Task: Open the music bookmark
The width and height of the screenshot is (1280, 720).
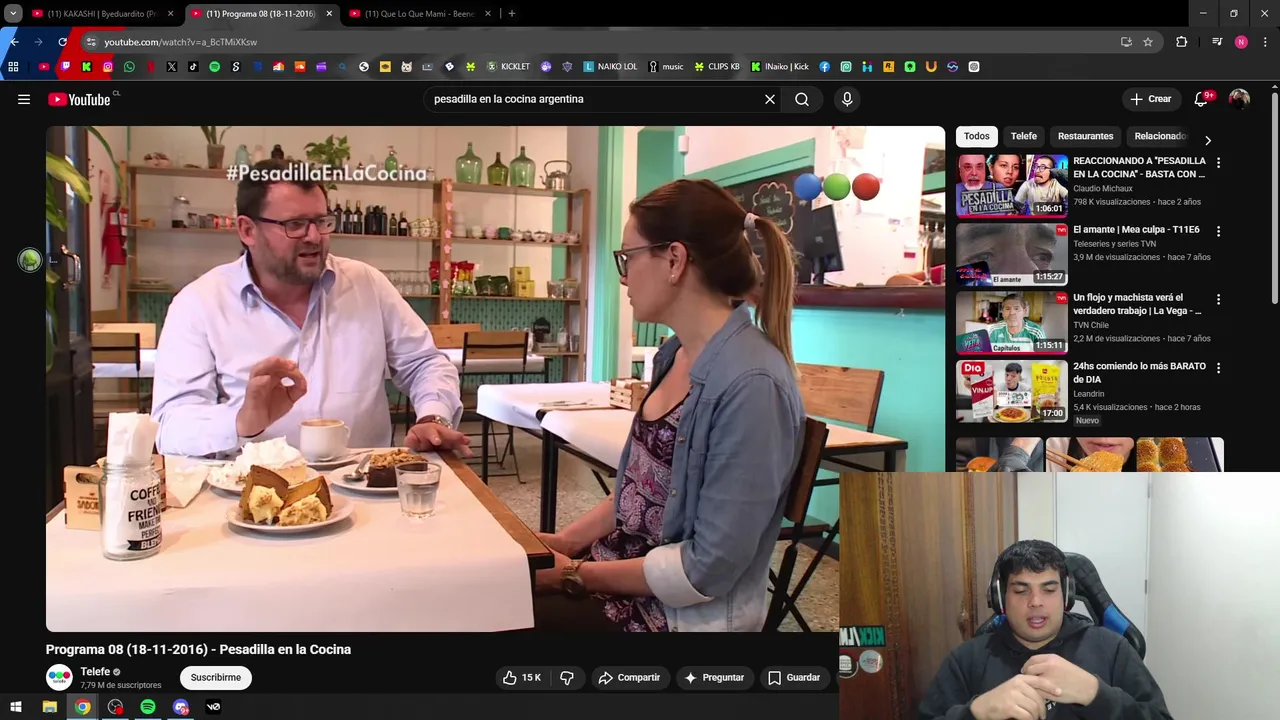Action: (x=666, y=67)
